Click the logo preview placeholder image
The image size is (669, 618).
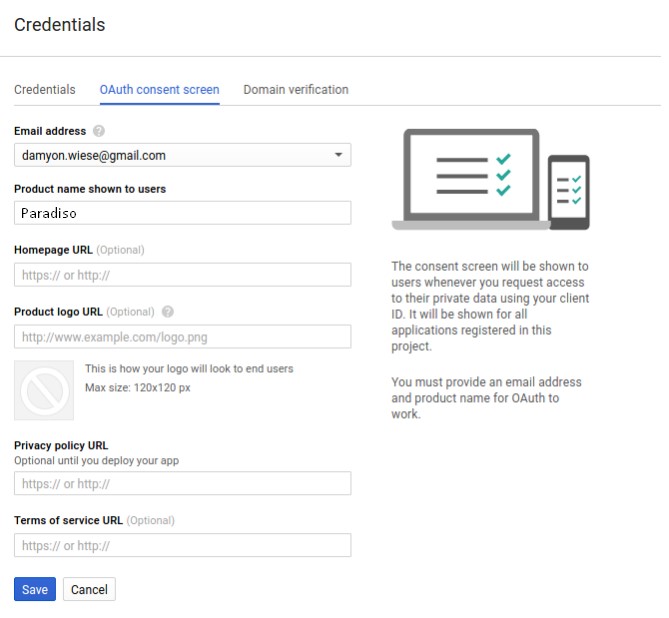44,390
